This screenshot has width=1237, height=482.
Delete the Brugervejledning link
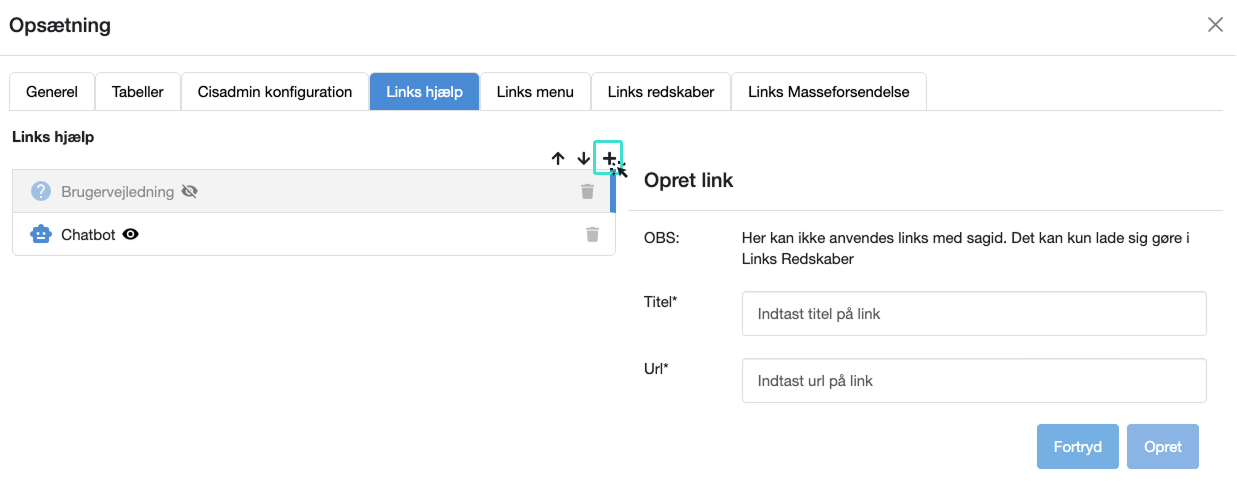[587, 191]
